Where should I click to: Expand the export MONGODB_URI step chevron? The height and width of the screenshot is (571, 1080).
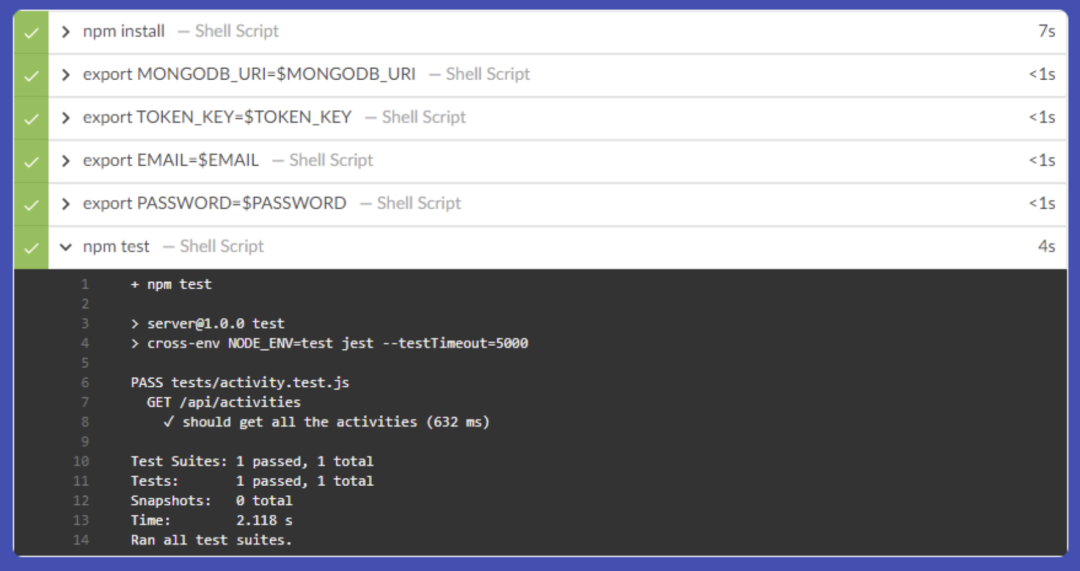click(x=66, y=75)
